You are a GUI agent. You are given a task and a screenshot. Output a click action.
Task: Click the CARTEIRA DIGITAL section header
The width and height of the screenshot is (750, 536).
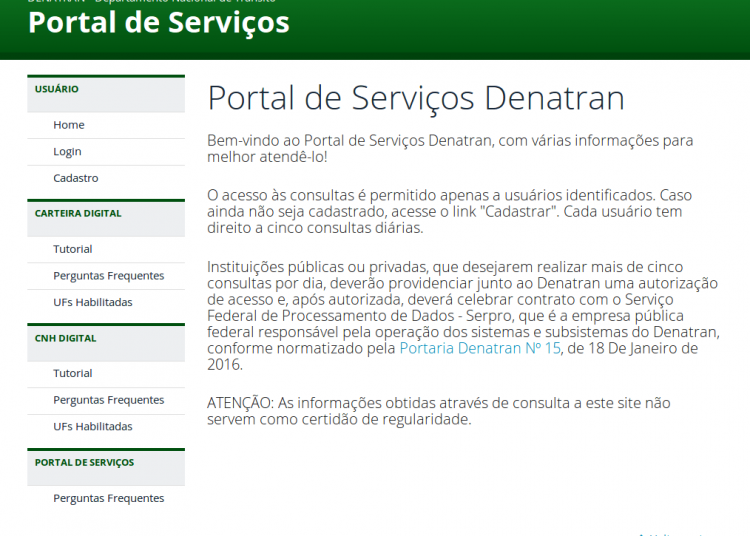coord(106,218)
